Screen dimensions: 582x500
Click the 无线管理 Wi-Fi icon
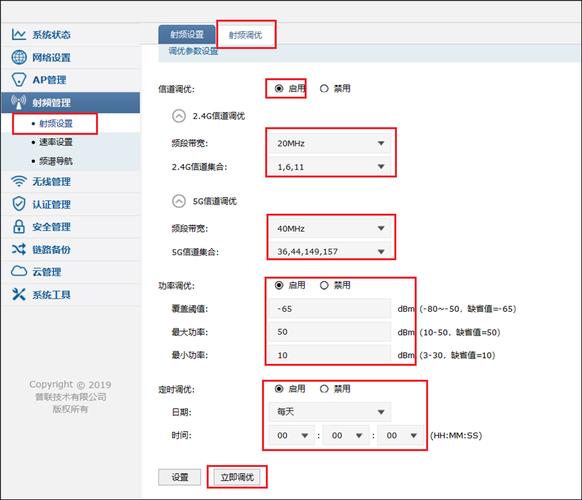(x=19, y=181)
